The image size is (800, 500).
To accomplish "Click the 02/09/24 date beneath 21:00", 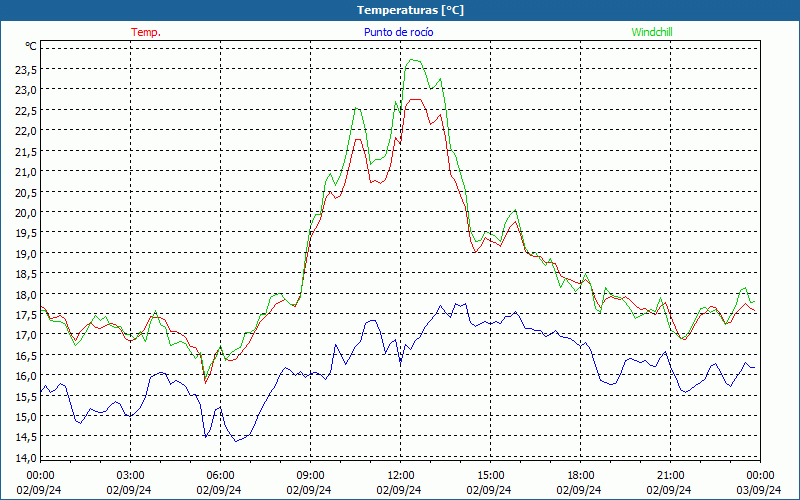I will [669, 490].
